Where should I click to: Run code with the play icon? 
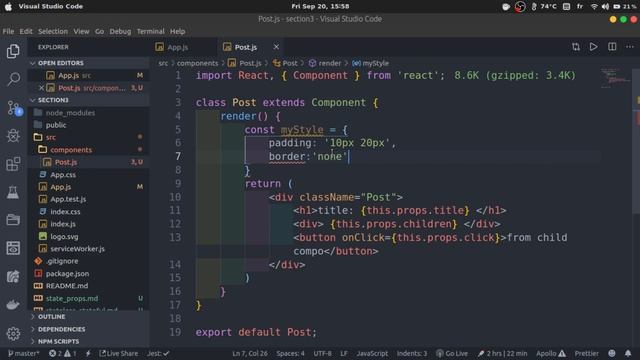[593, 47]
